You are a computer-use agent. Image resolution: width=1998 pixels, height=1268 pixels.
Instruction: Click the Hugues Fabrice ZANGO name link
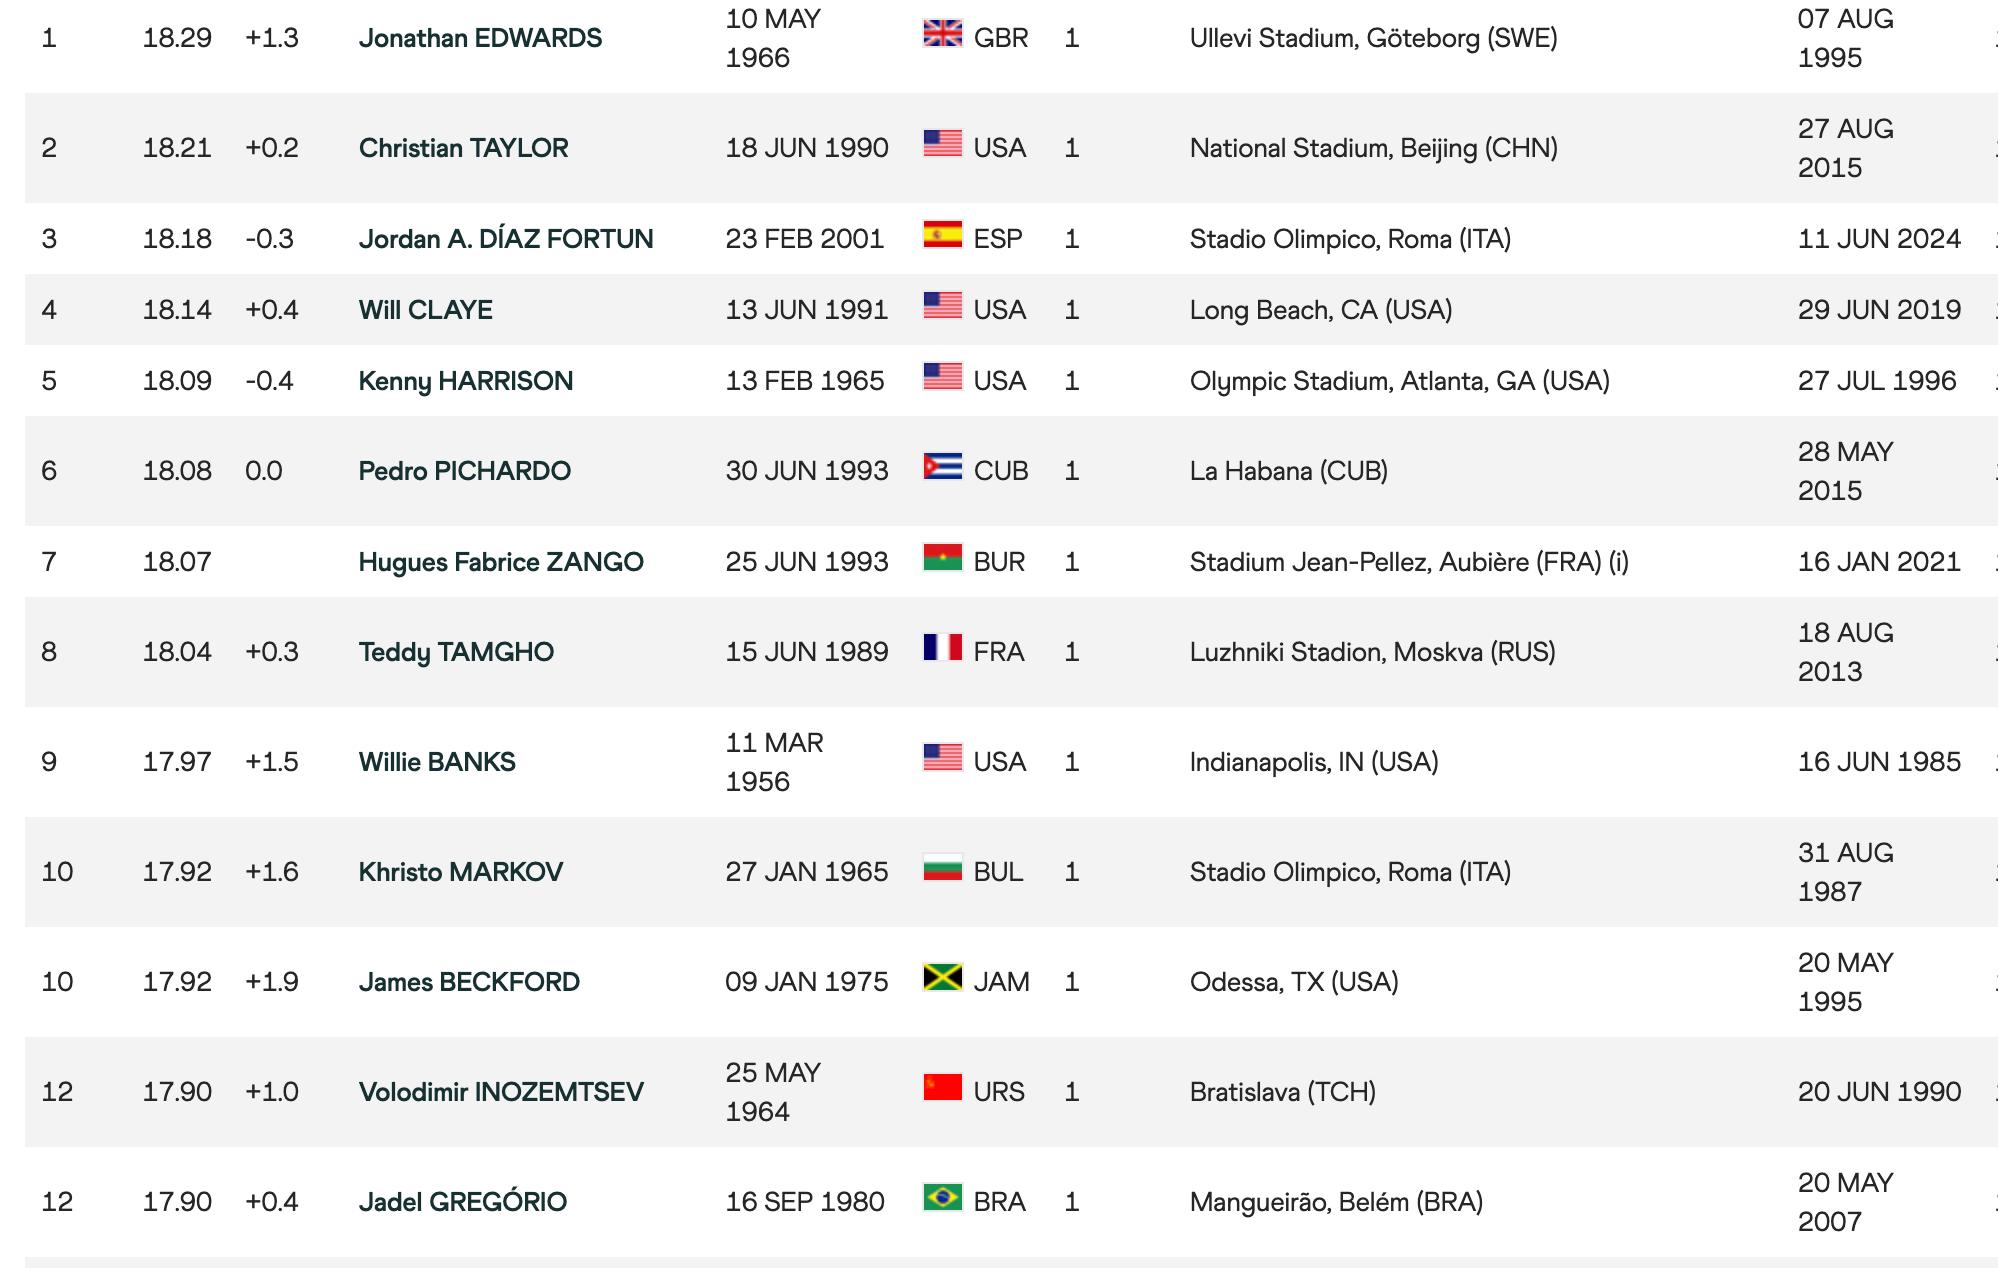500,562
